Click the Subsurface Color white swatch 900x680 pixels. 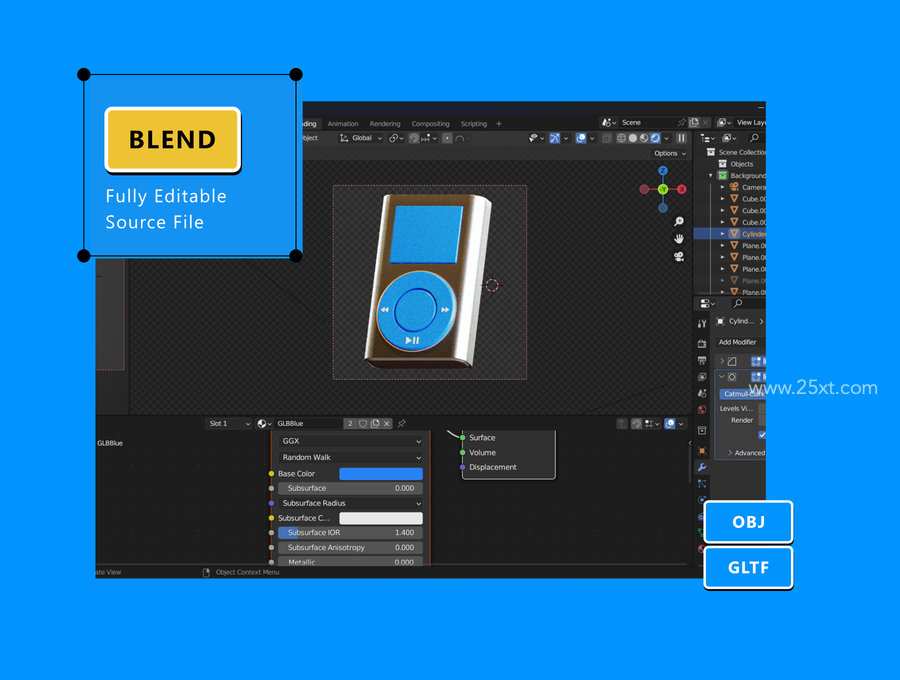[381, 518]
